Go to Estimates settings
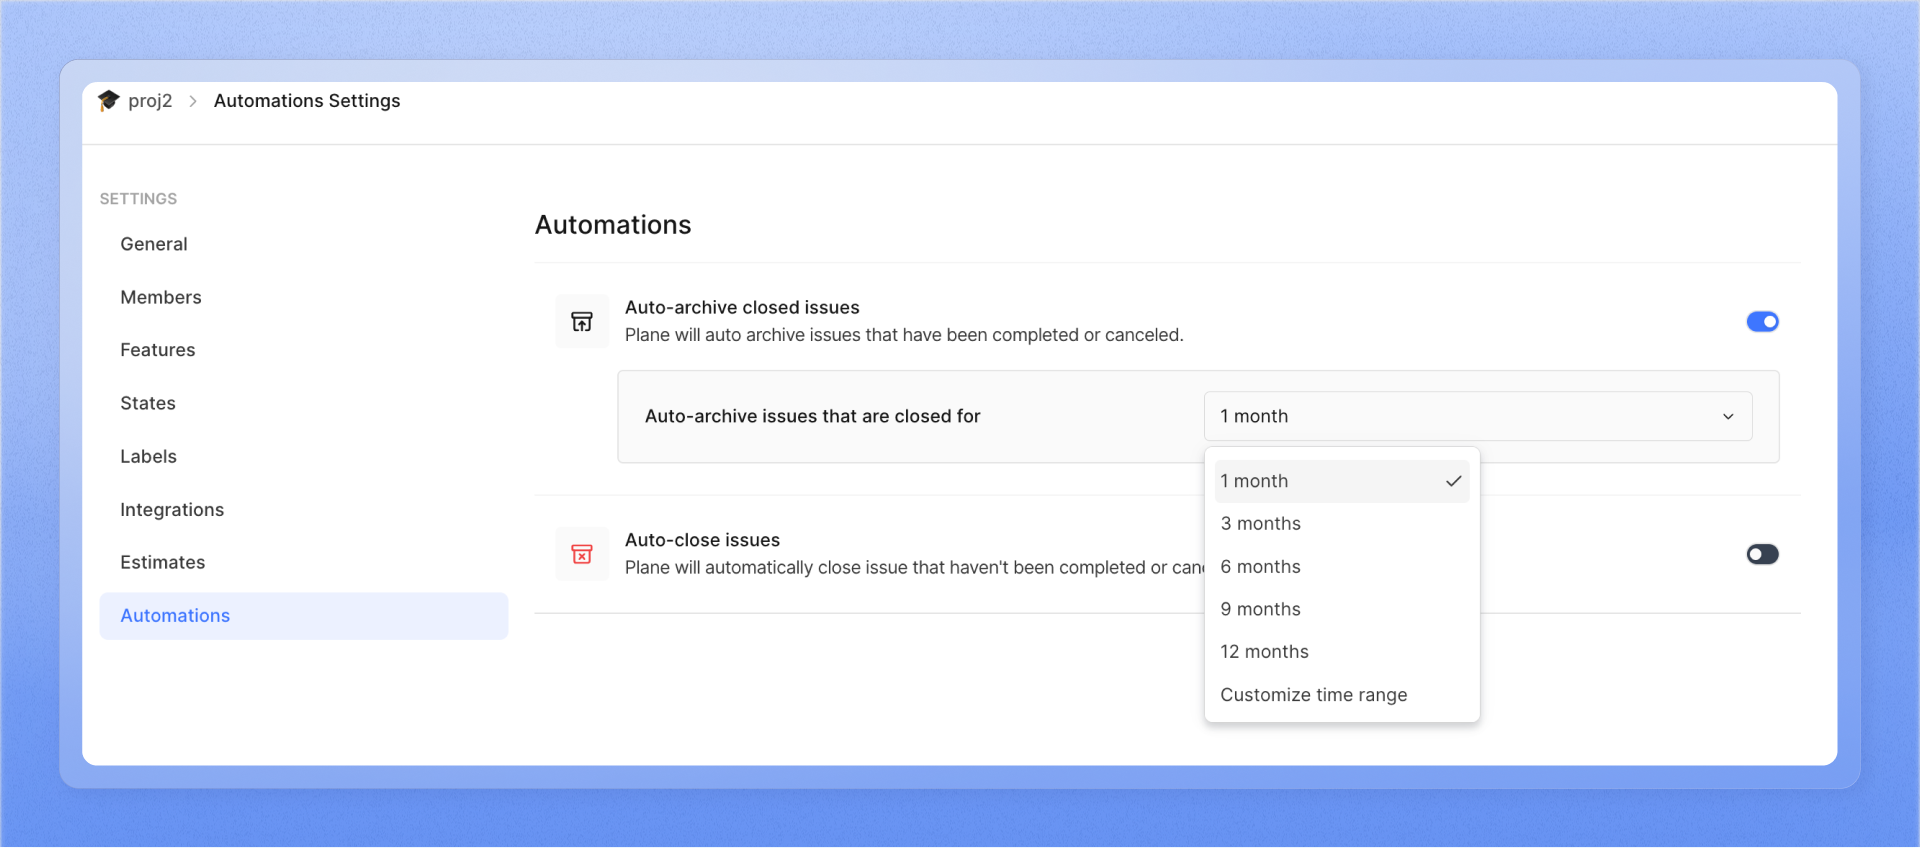Screen dimensions: 1920x848 click(304, 562)
